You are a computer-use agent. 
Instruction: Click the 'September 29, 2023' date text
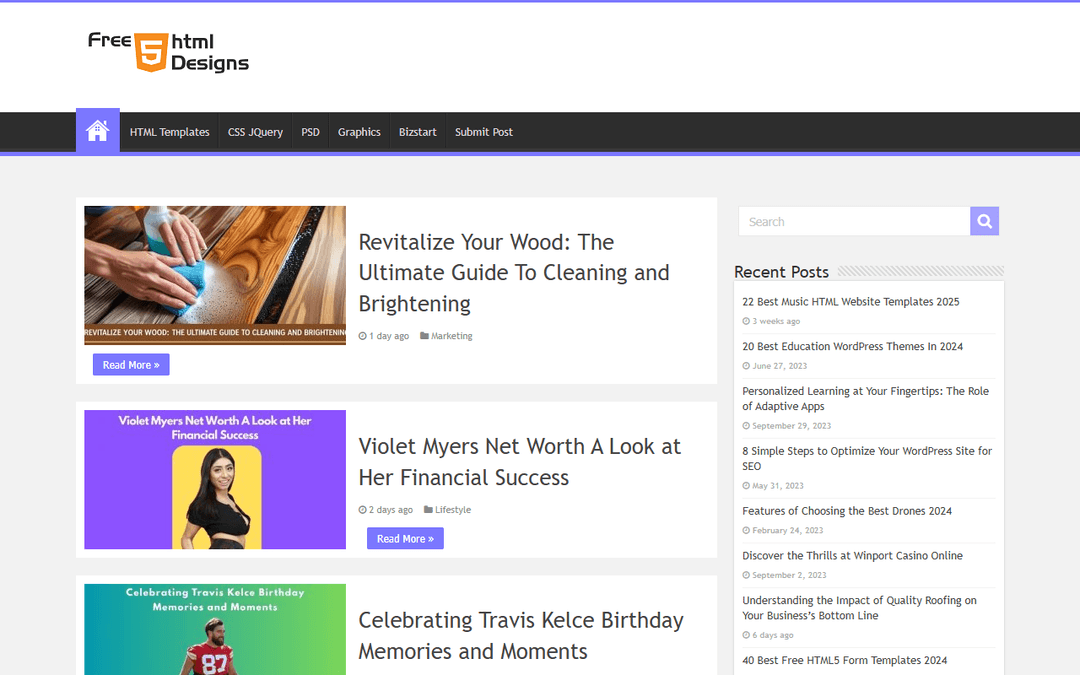791,426
